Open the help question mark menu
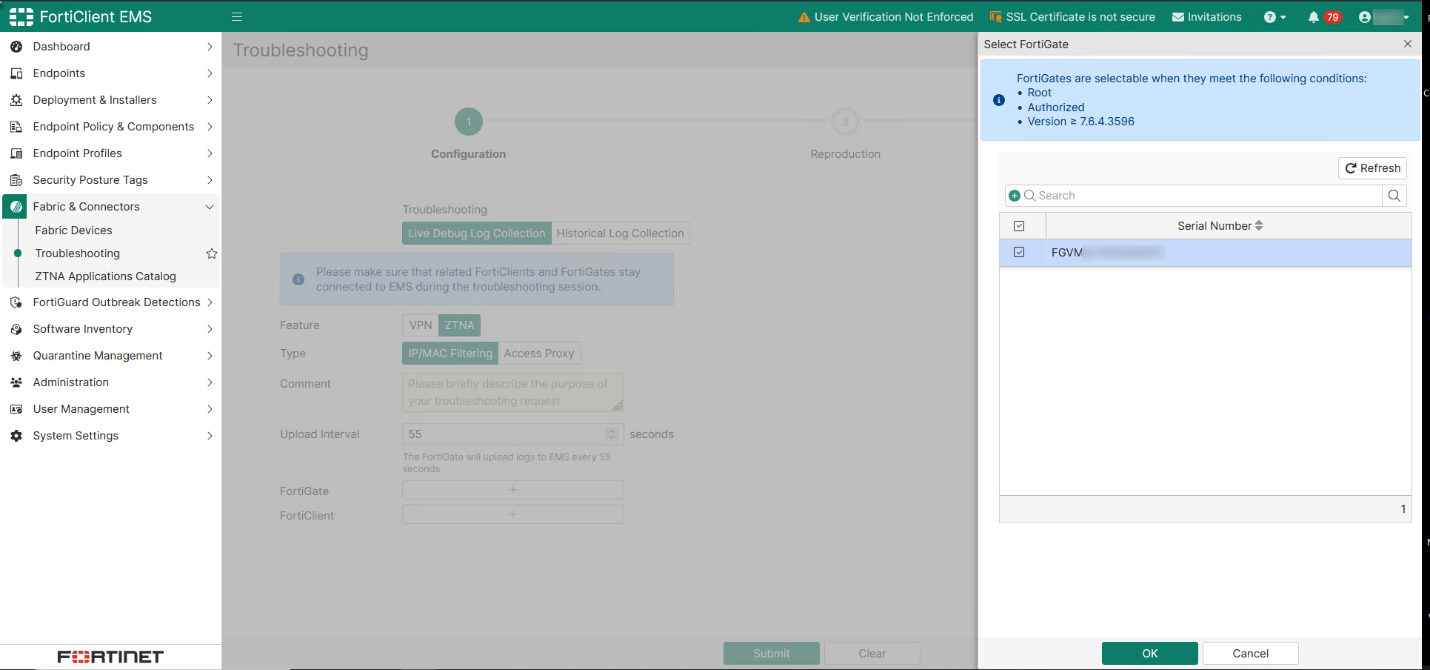 pyautogui.click(x=1275, y=17)
